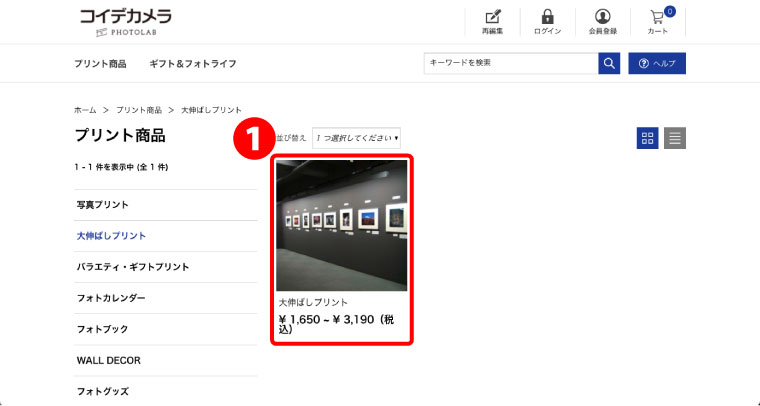Select バラエティ・ギフトプリント in sidebar
The image size is (760, 406).
tap(133, 267)
